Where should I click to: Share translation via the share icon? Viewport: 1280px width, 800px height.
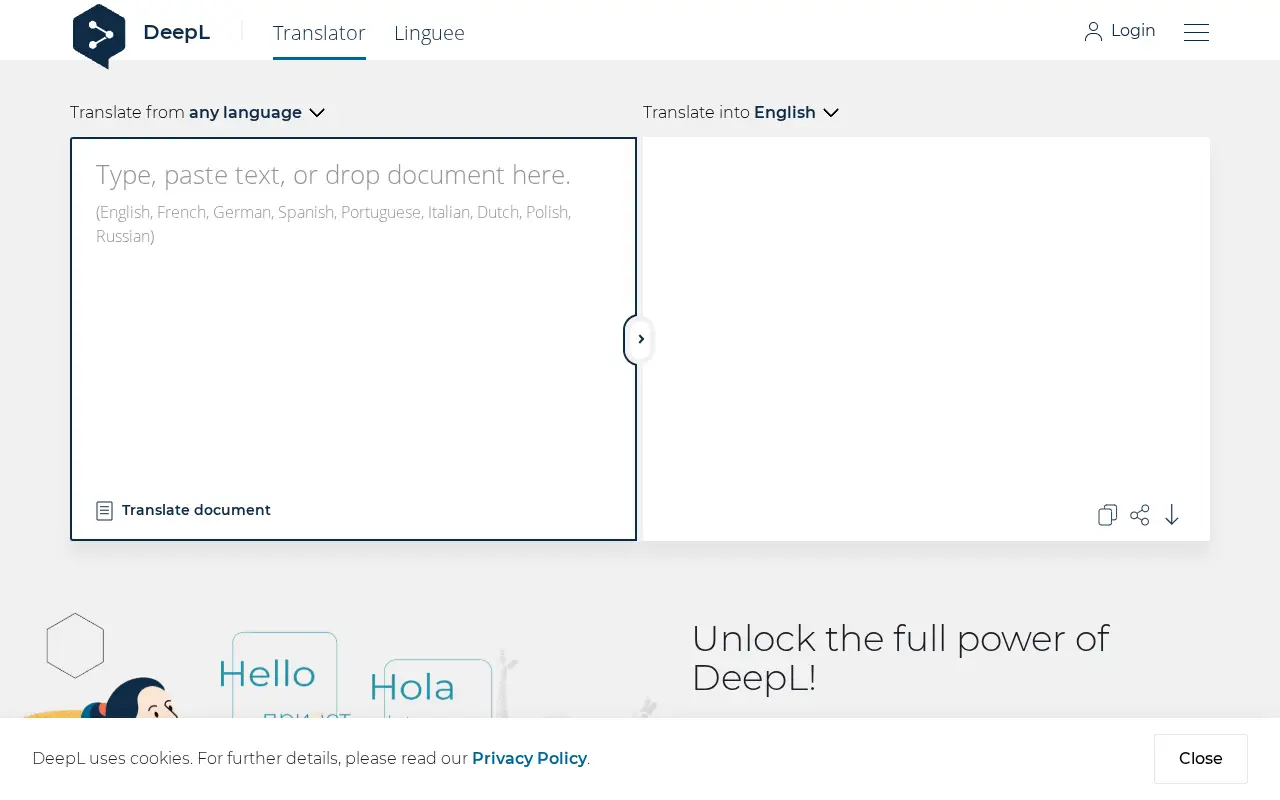[1140, 515]
